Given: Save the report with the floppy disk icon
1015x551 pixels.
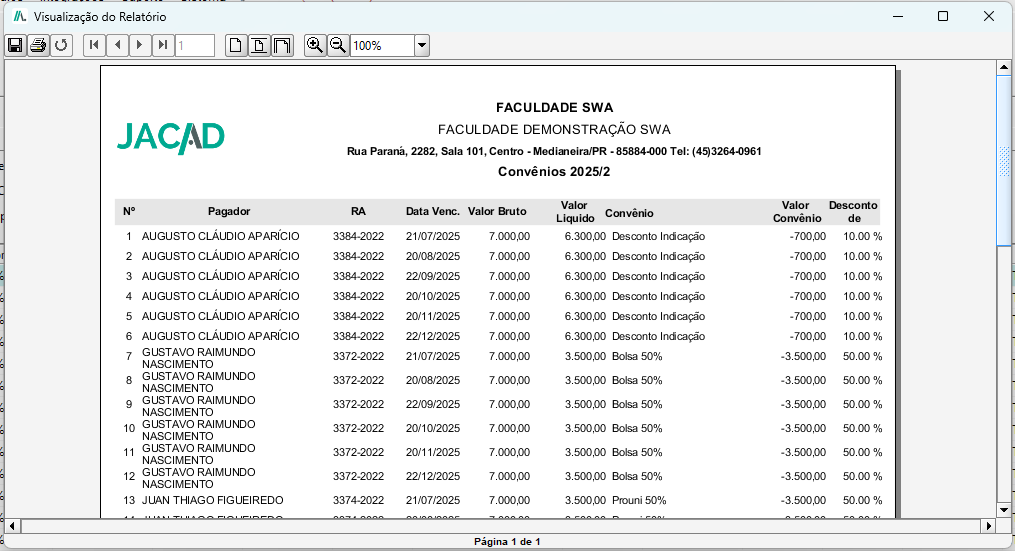Looking at the screenshot, I should pos(16,45).
